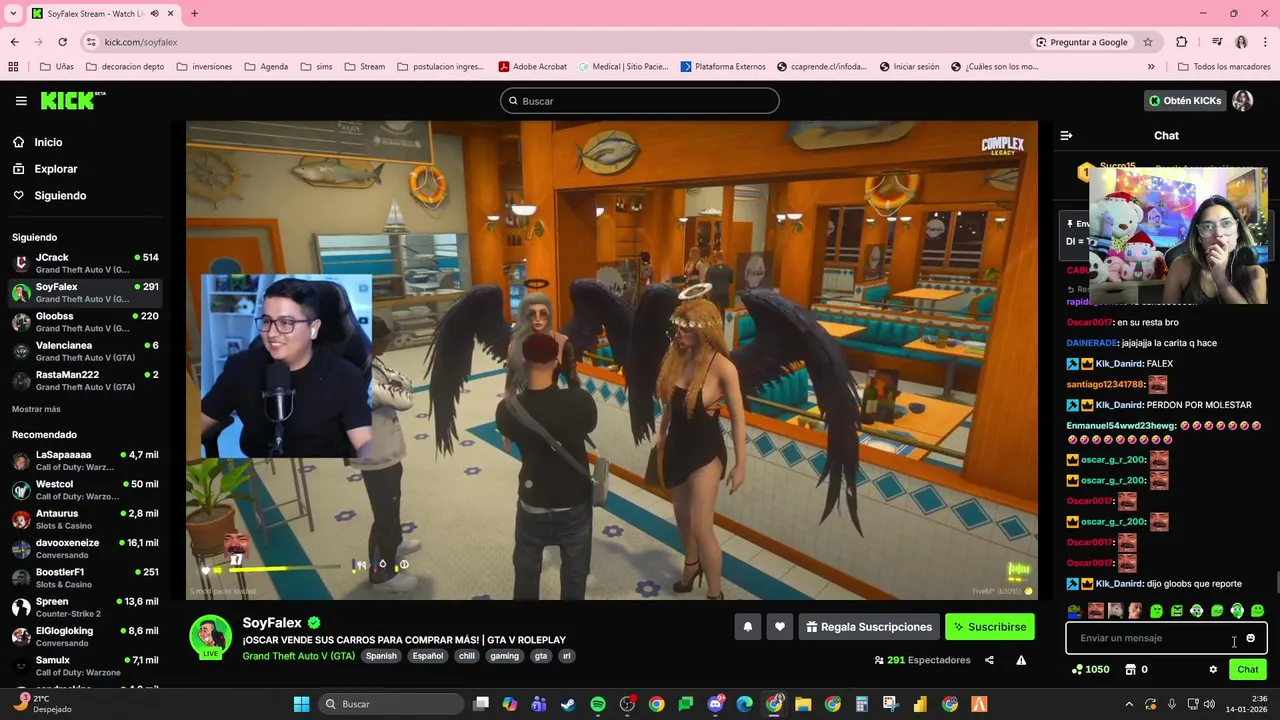The image size is (1280, 720).
Task: Open the chat shop storefront icon
Action: (1131, 670)
